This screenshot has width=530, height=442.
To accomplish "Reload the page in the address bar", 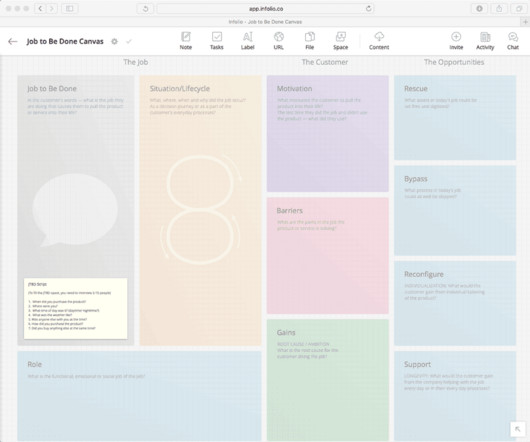I will (x=368, y=8).
